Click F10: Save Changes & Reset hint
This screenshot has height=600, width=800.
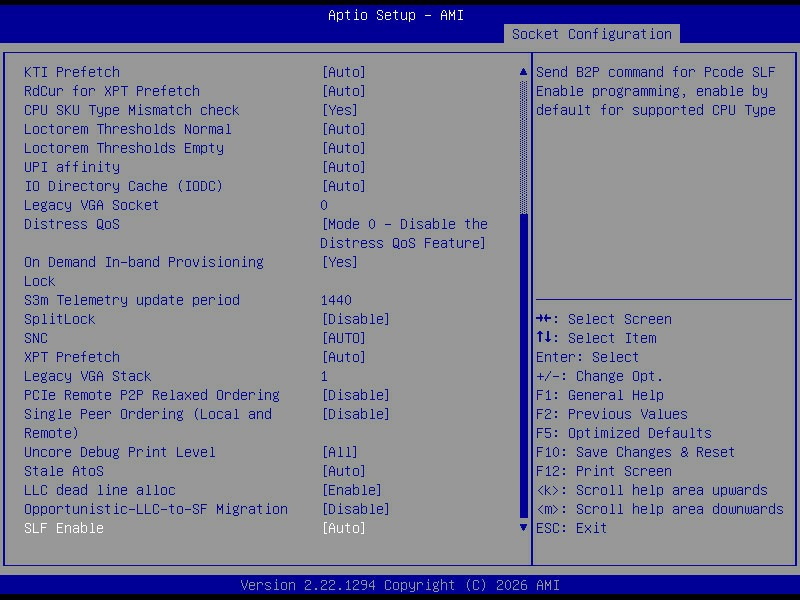point(636,452)
